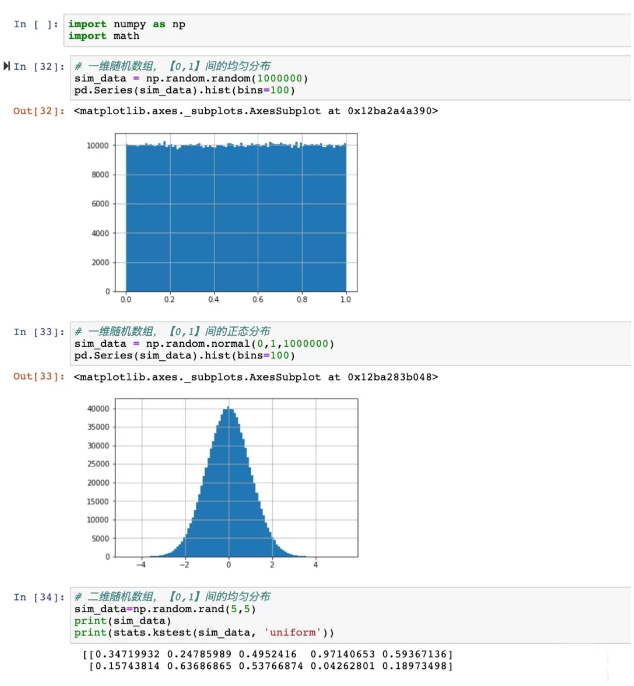Click the comment line in cell 34
634x686 pixels.
172,597
